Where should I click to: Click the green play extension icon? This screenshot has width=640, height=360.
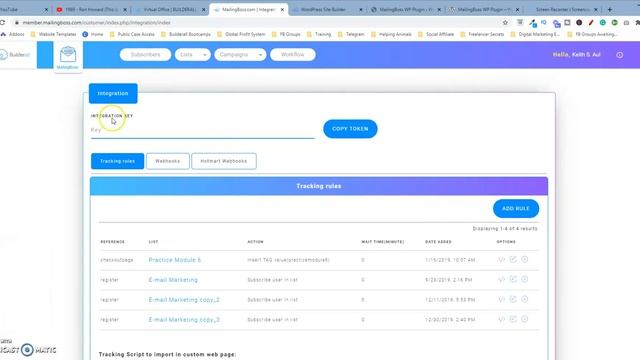pos(614,23)
